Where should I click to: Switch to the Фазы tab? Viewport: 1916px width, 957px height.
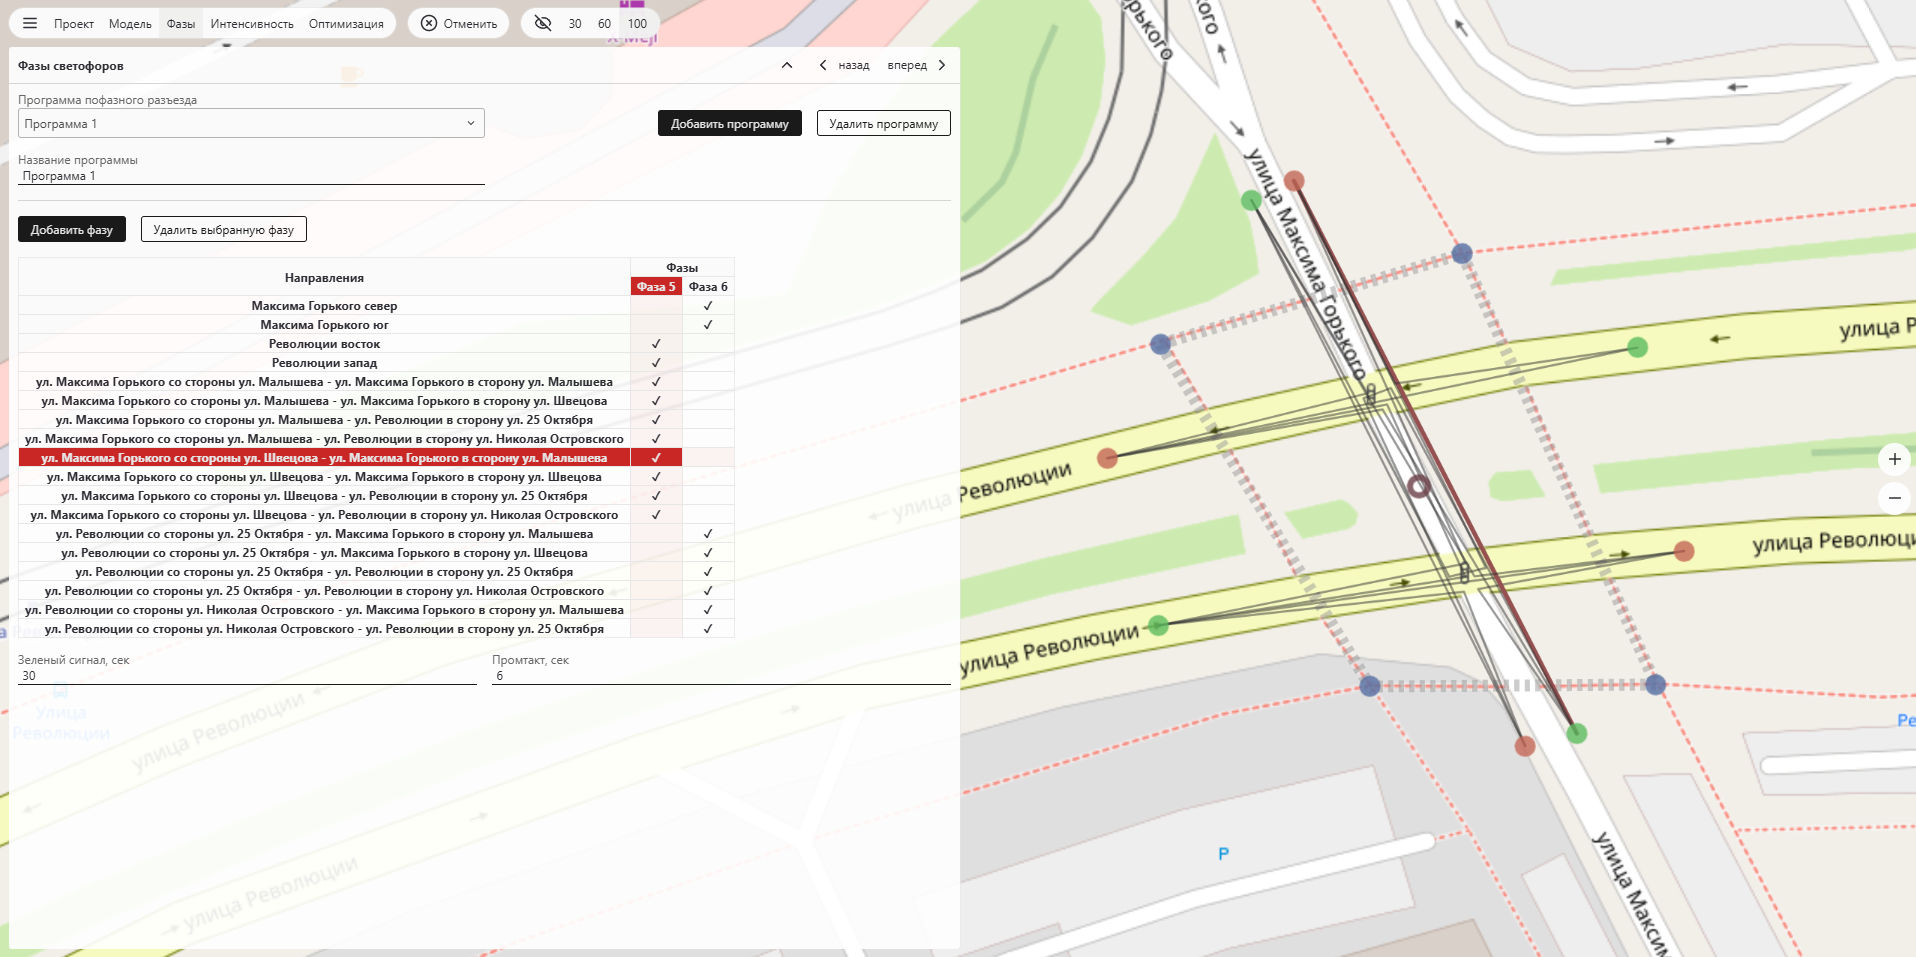point(181,23)
